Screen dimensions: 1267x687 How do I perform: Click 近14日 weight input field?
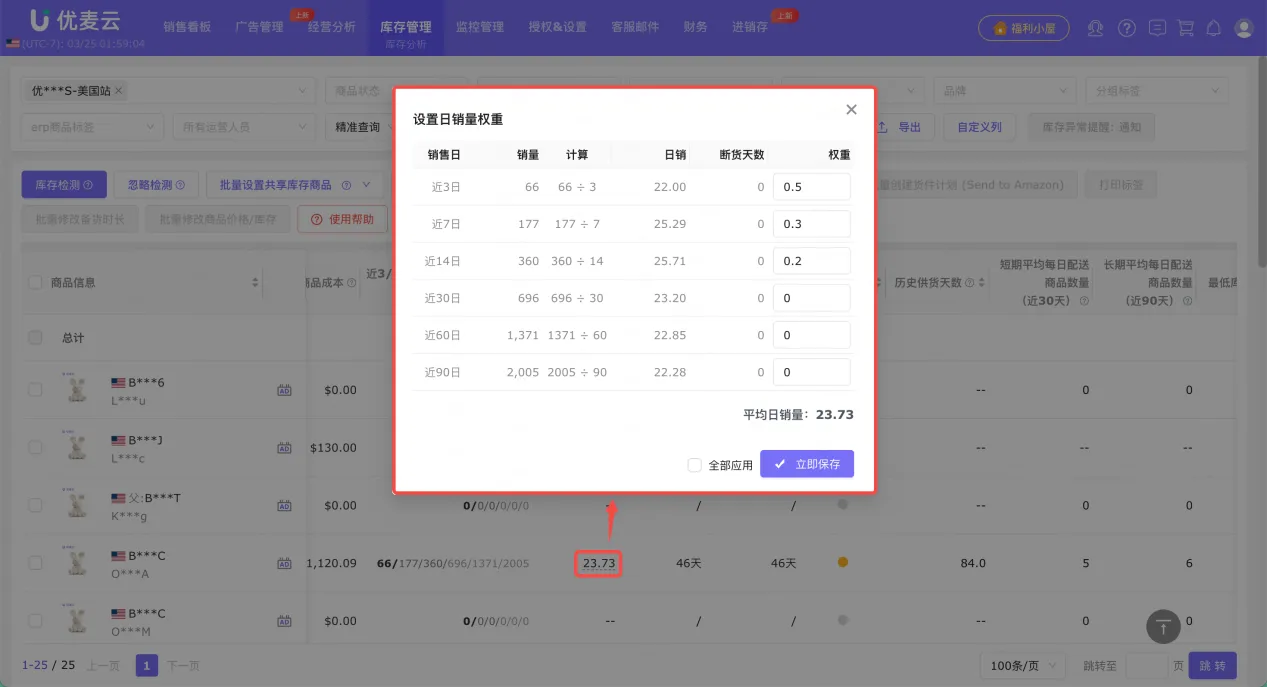(x=812, y=261)
